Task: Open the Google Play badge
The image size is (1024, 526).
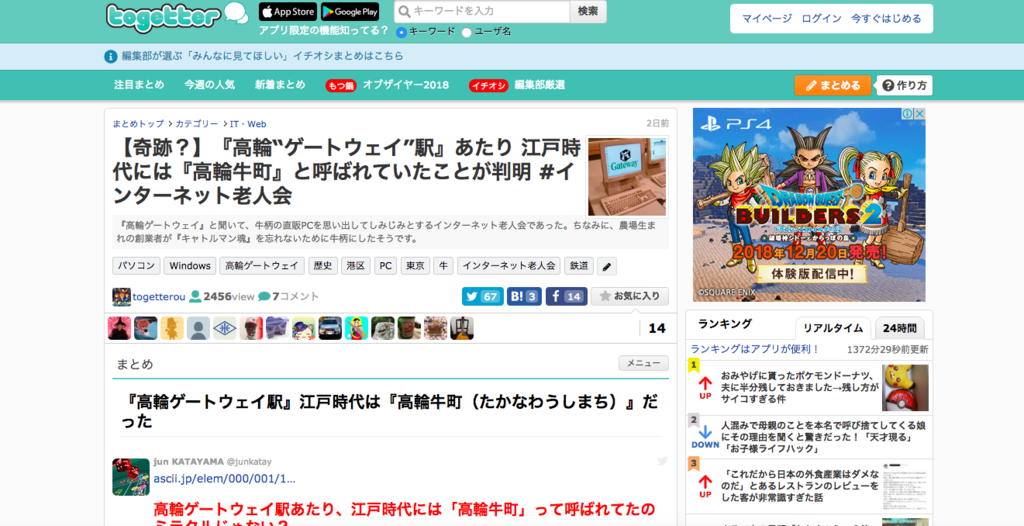Action: 350,12
